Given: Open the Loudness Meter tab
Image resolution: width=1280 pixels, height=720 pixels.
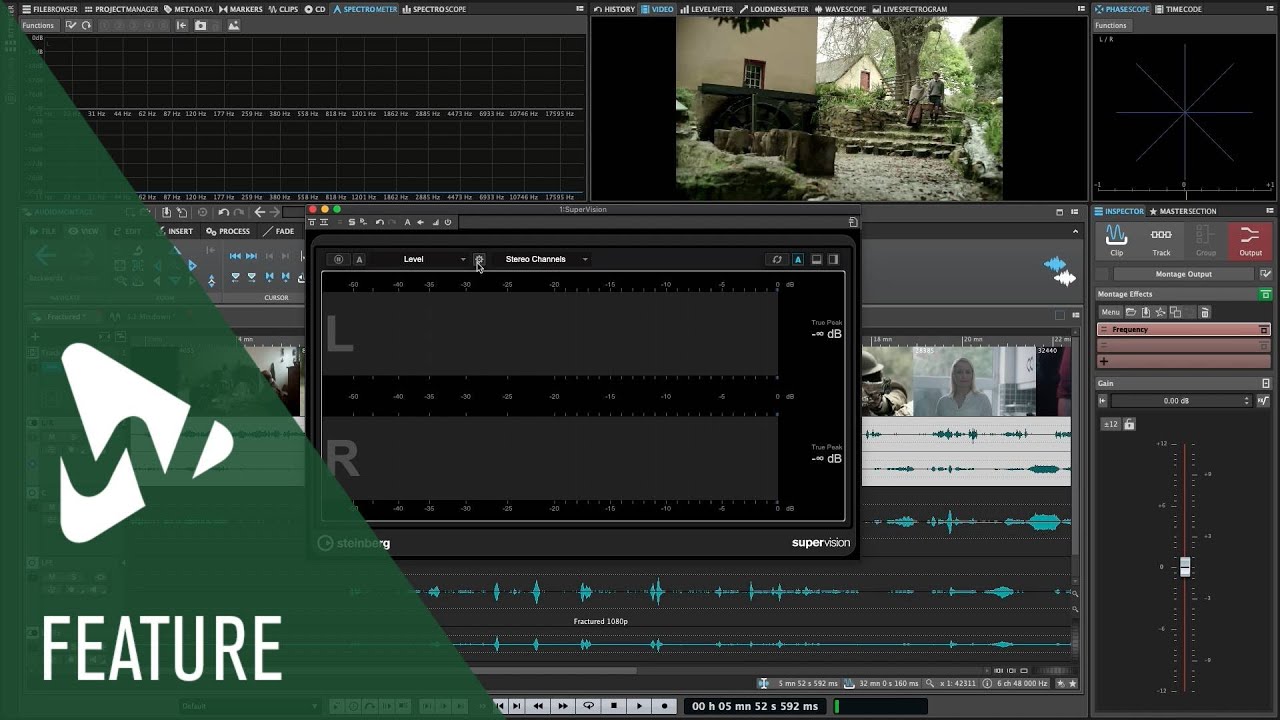Looking at the screenshot, I should click(x=773, y=9).
